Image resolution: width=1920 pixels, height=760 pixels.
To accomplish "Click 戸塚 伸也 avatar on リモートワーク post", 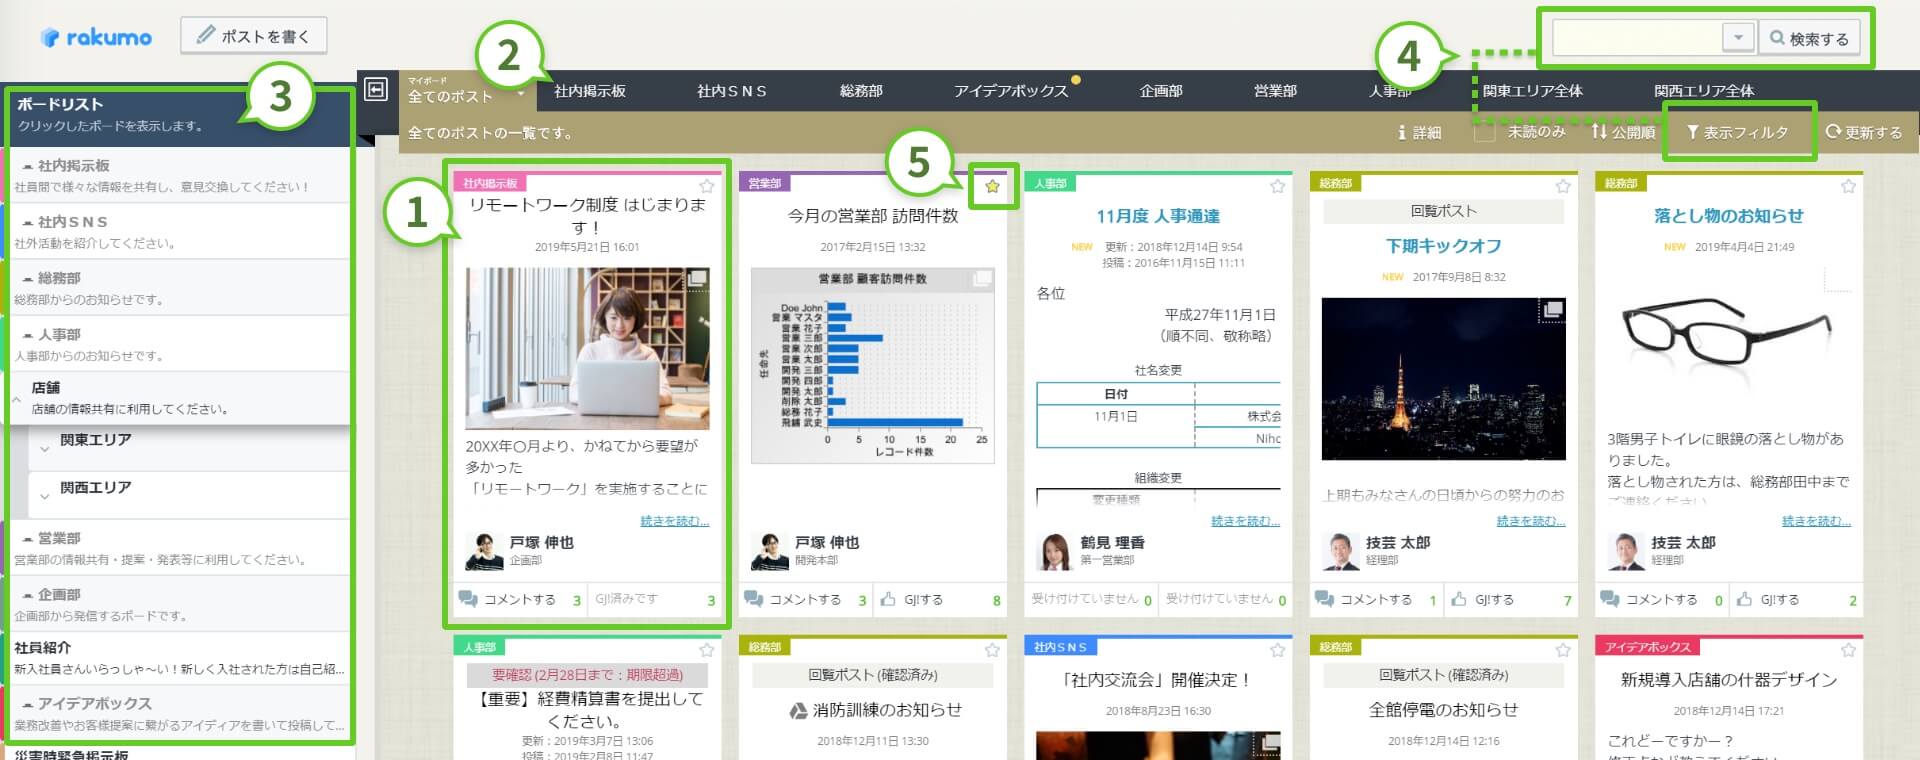I will (484, 551).
